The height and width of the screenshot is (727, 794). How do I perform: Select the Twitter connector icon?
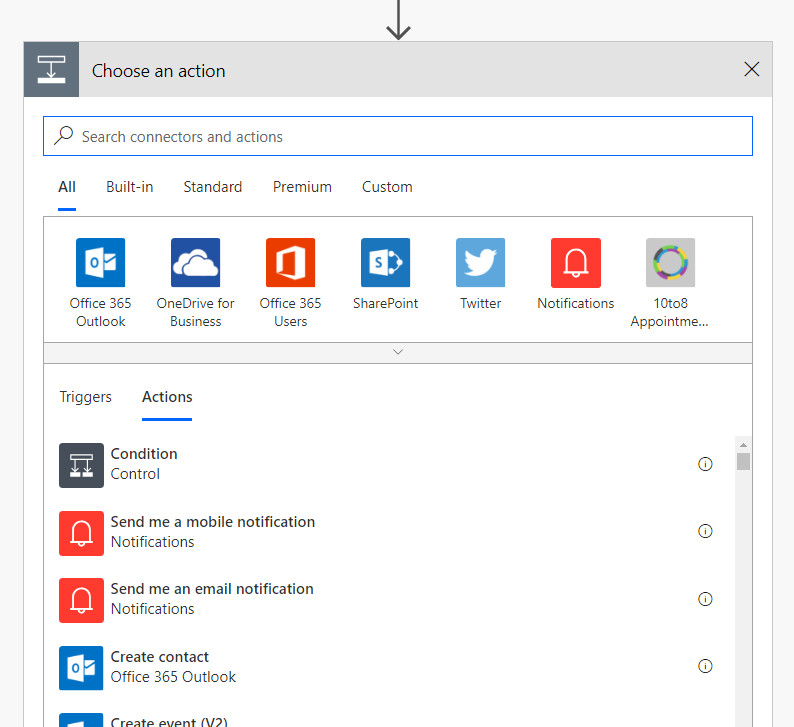(481, 263)
